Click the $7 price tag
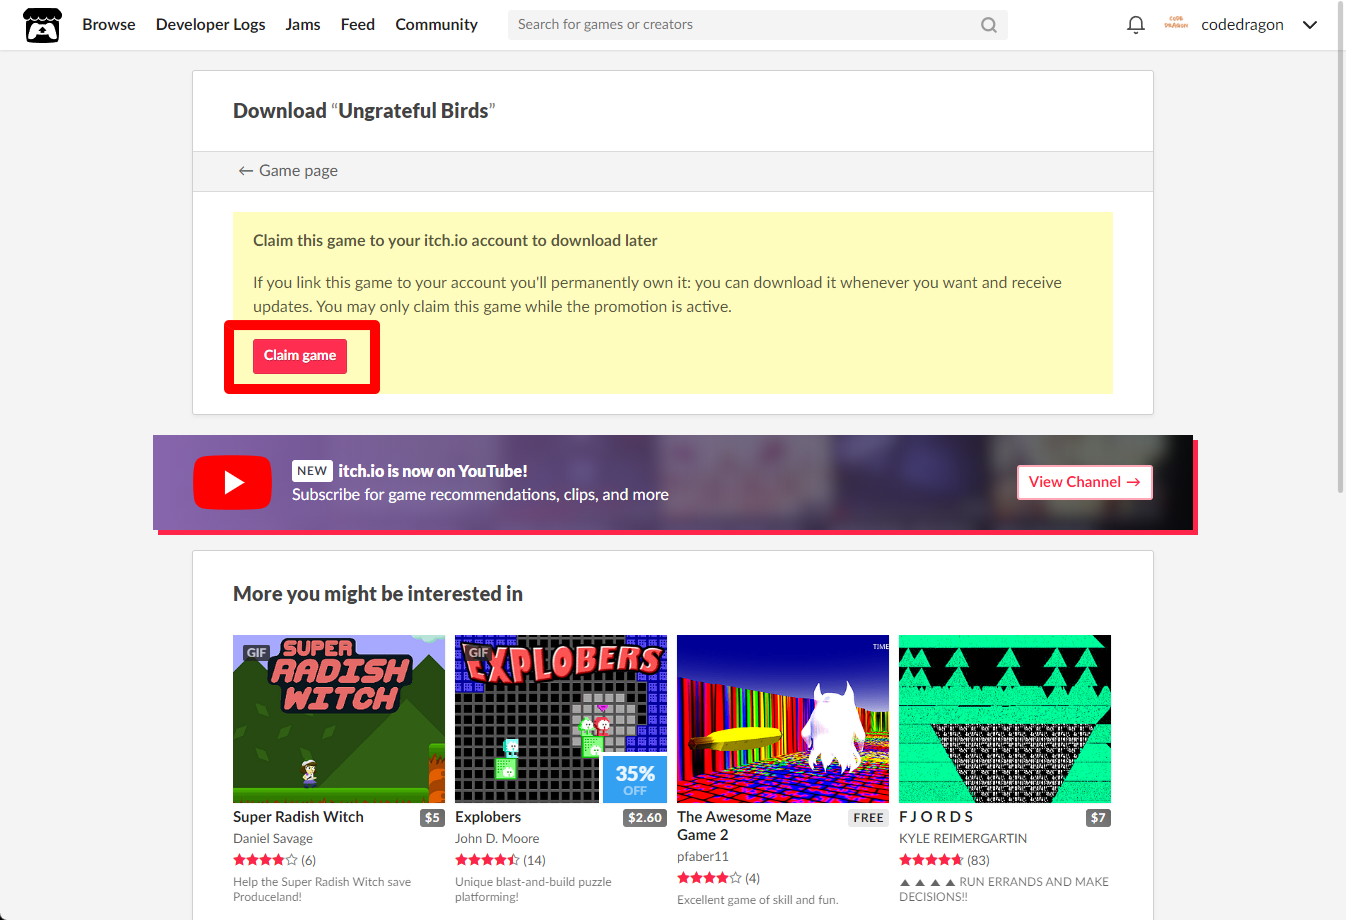Viewport: 1346px width, 920px height. (x=1098, y=818)
